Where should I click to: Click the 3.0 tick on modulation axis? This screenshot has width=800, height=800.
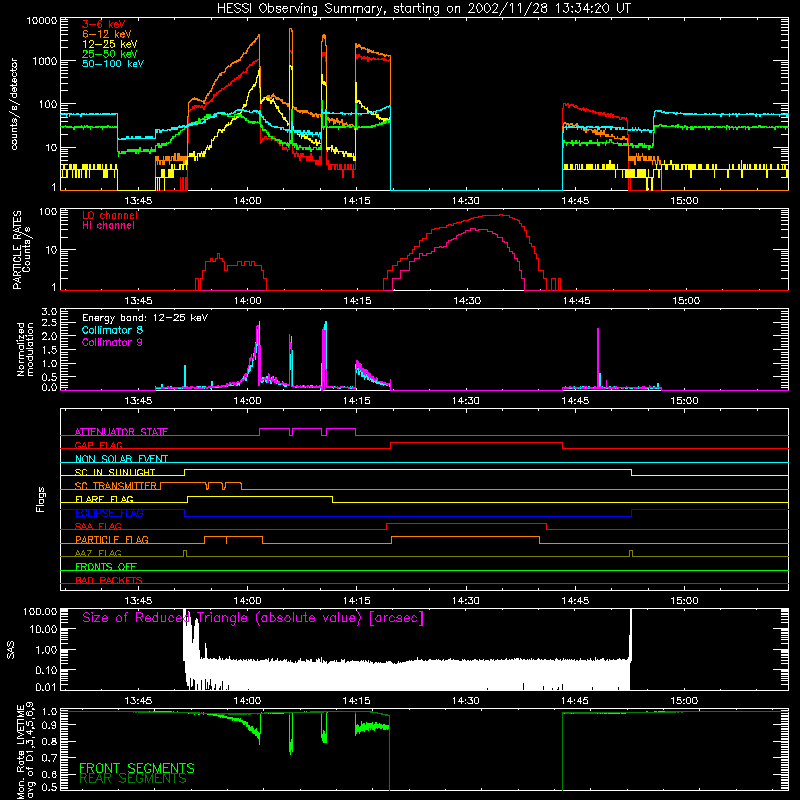point(49,312)
